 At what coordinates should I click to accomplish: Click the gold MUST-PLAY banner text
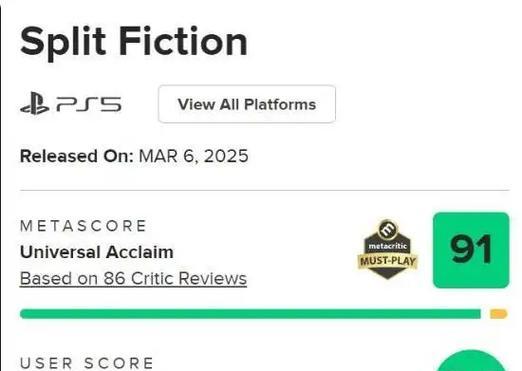tap(388, 261)
